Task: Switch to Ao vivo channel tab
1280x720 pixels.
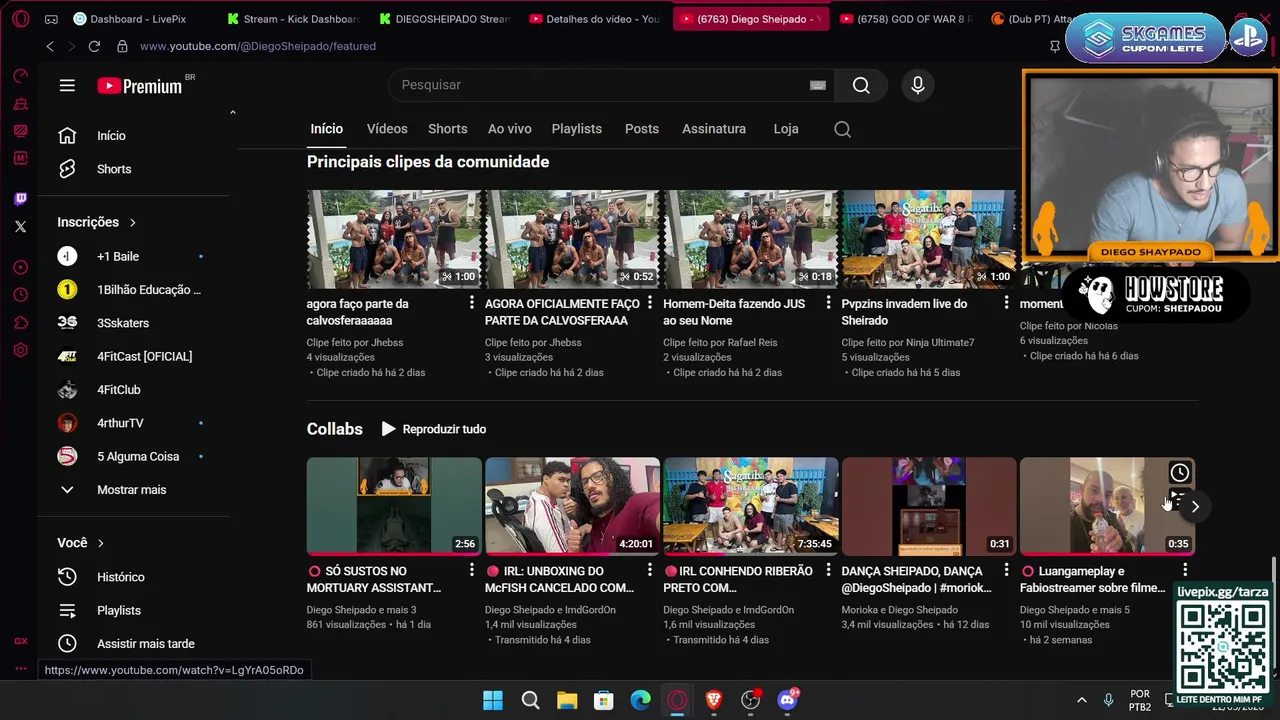Action: pos(510,129)
